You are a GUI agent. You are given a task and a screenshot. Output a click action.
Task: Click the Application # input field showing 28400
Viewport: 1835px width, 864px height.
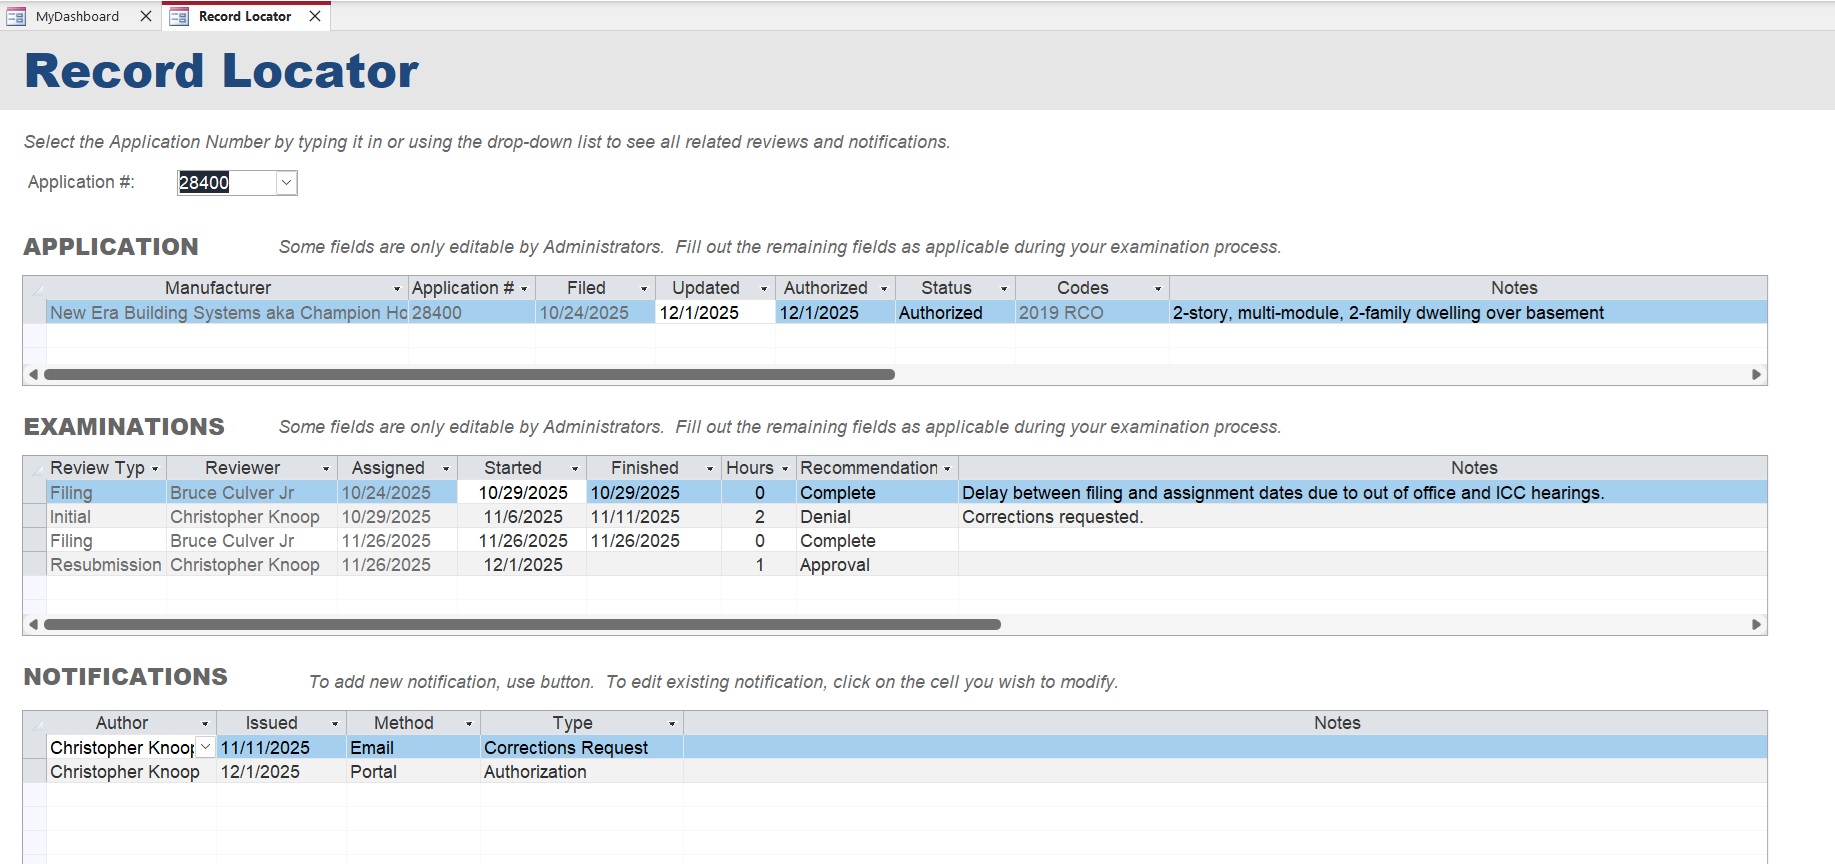[x=226, y=182]
